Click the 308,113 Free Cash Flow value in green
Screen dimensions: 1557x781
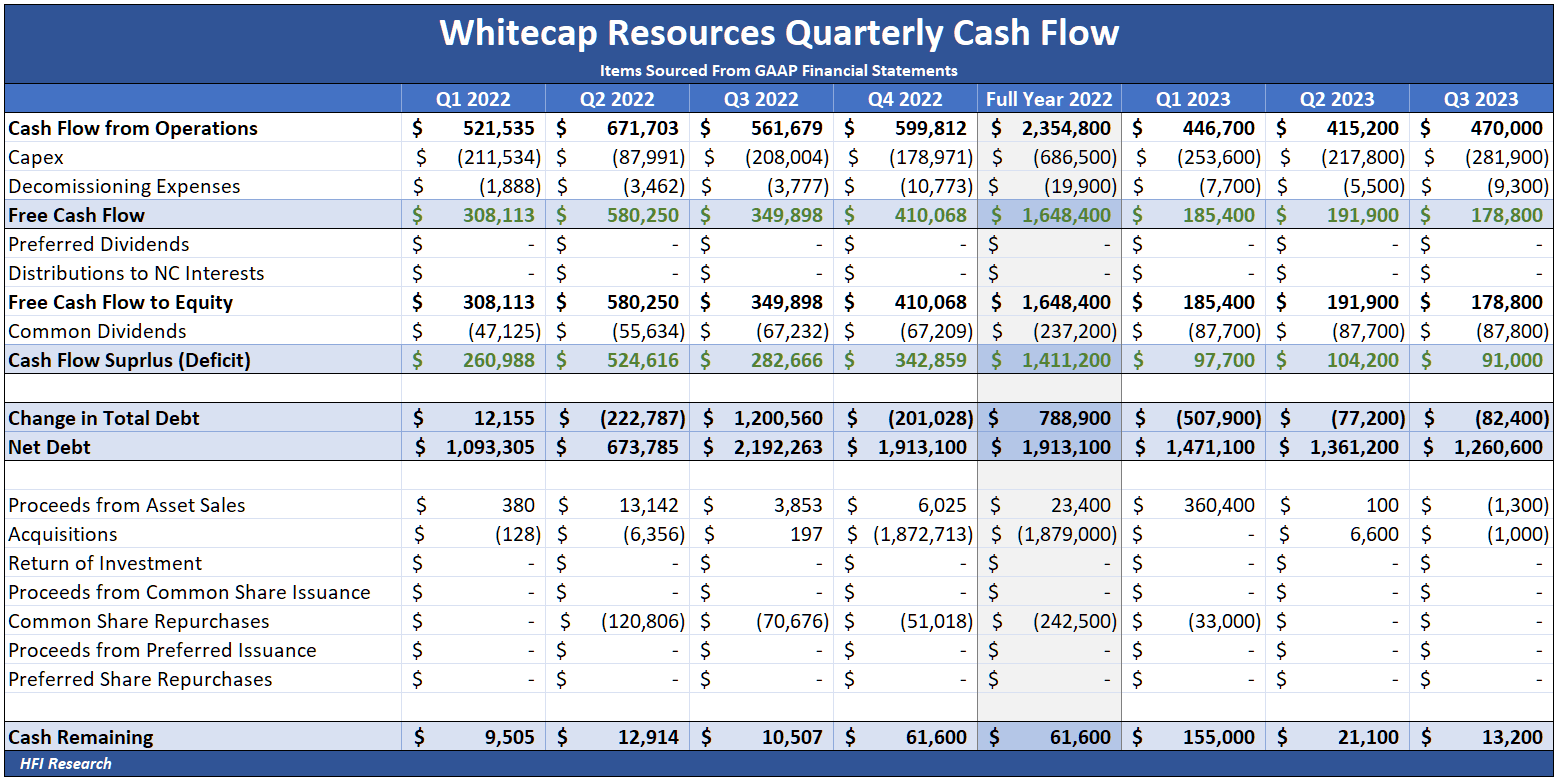click(x=499, y=215)
